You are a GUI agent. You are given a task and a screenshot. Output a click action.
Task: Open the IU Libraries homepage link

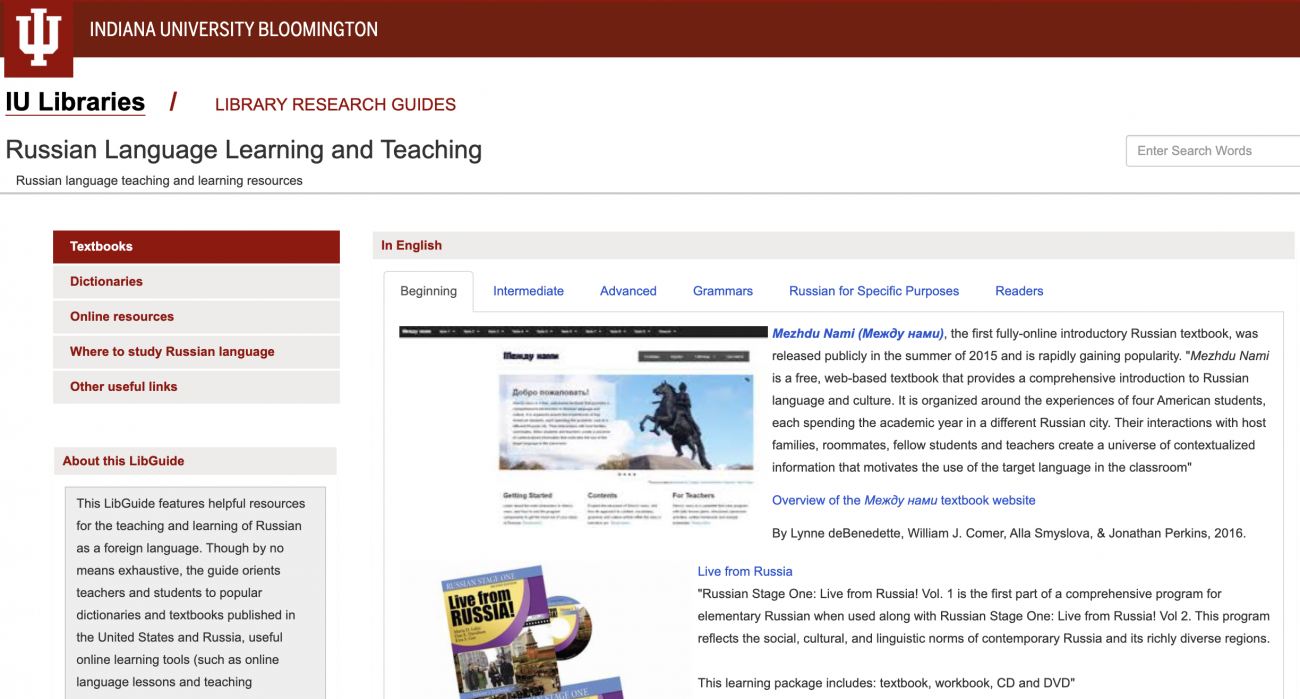[74, 101]
